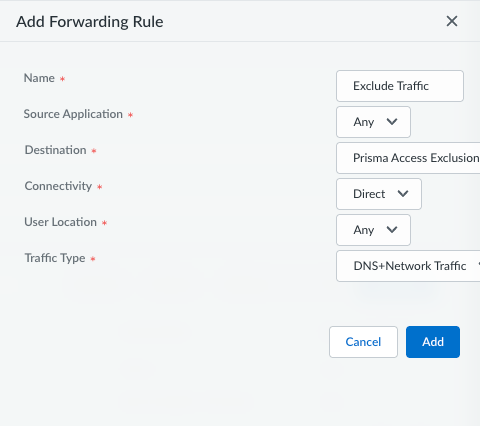Open the Source Application dropdown

(x=373, y=122)
